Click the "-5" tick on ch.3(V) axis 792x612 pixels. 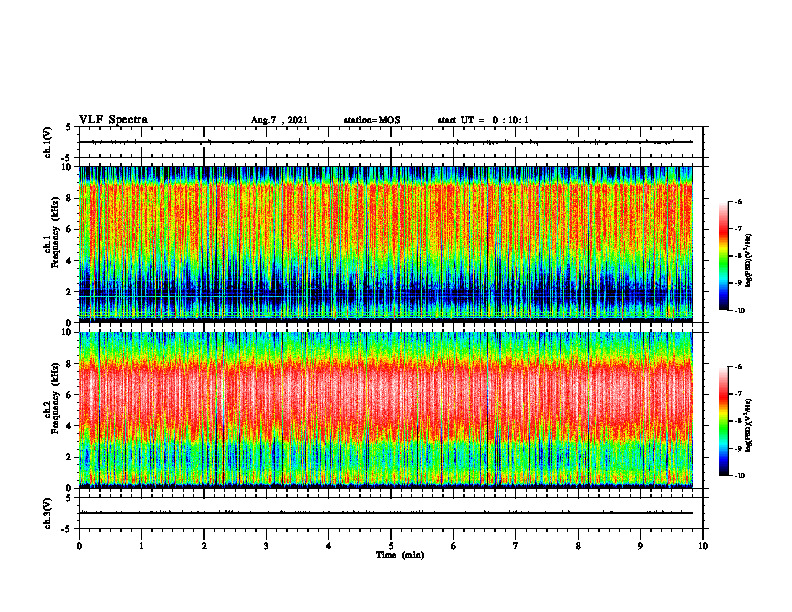(67, 529)
